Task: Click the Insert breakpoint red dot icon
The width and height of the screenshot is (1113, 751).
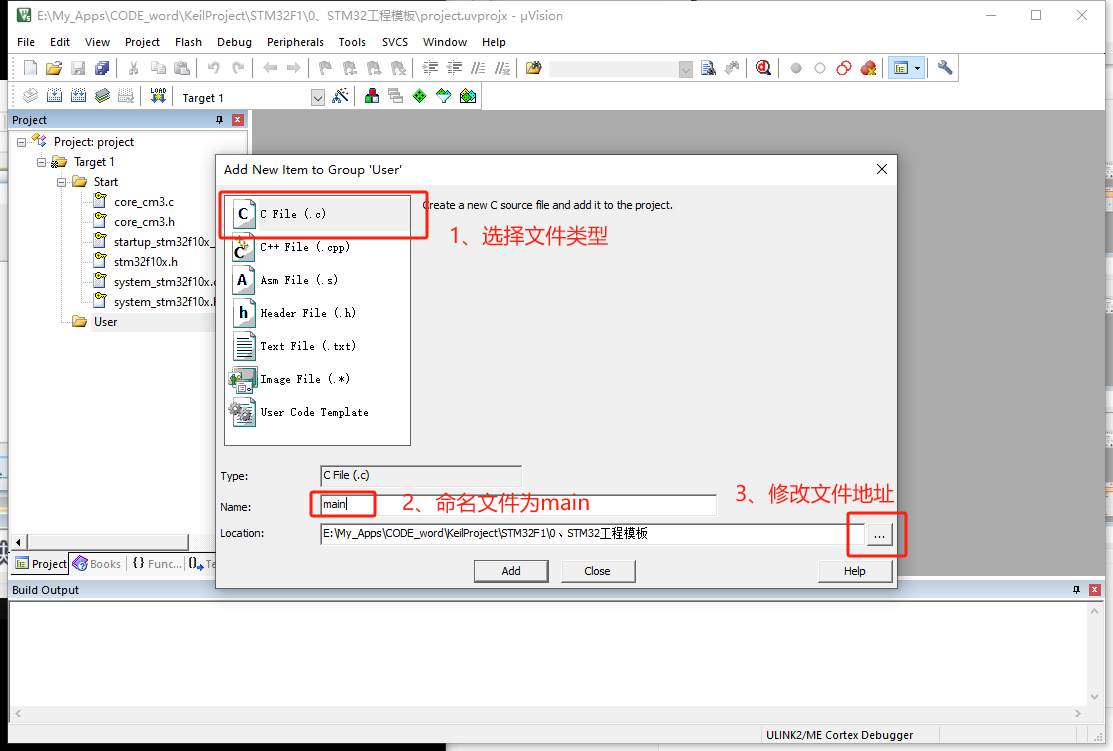Action: click(x=796, y=68)
